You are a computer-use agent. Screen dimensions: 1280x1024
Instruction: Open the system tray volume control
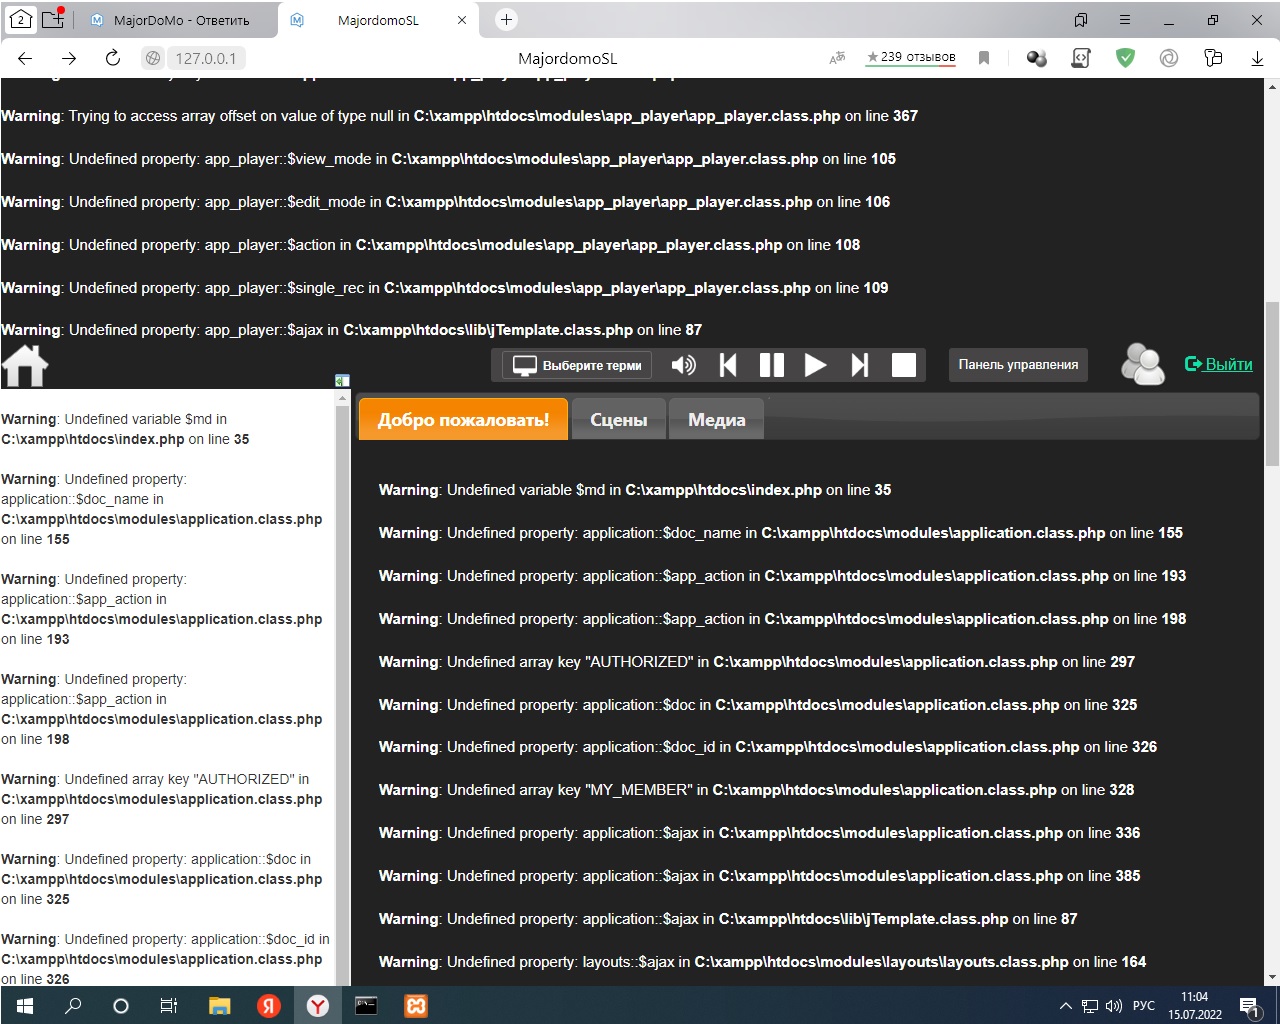click(1114, 1006)
